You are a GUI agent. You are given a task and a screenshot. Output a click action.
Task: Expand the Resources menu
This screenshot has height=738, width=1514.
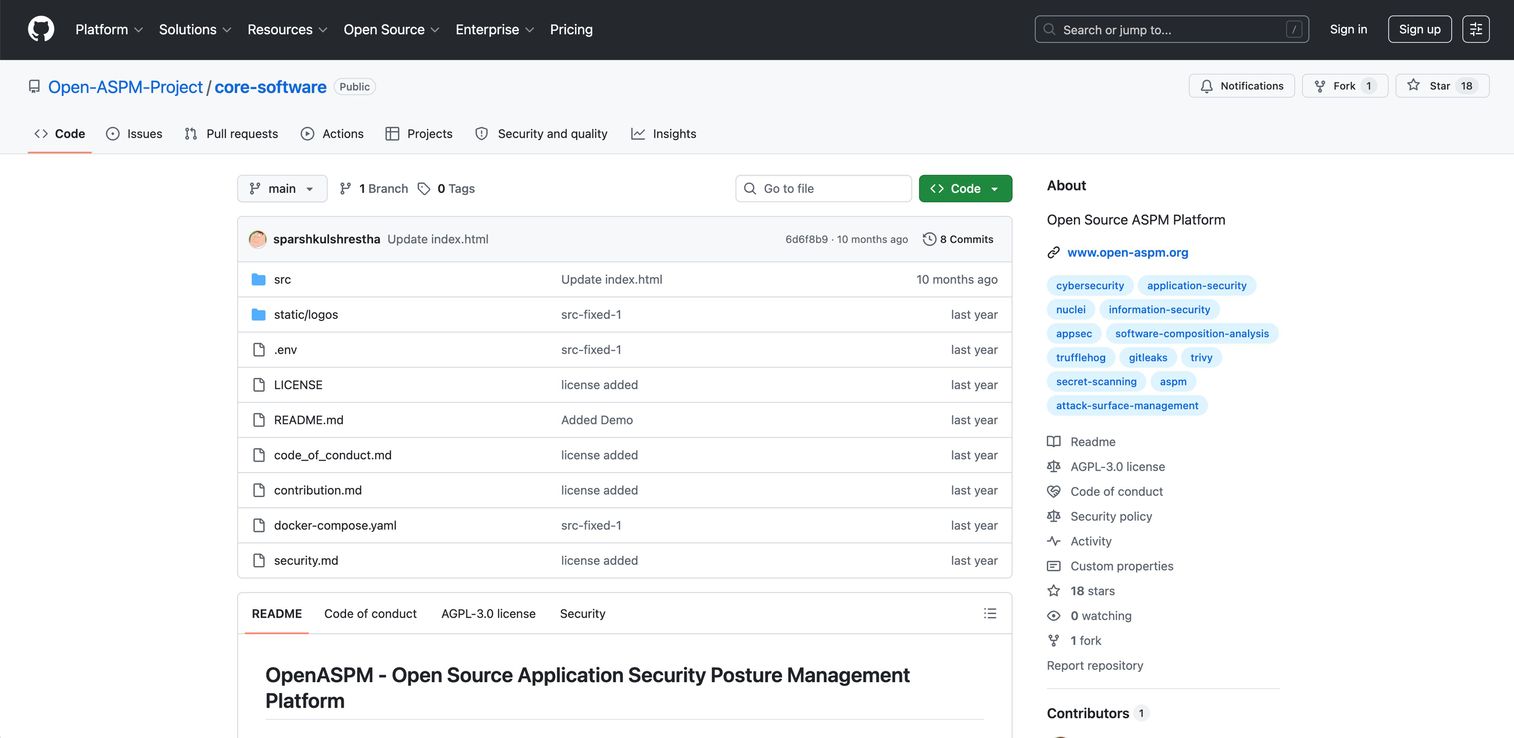point(288,29)
